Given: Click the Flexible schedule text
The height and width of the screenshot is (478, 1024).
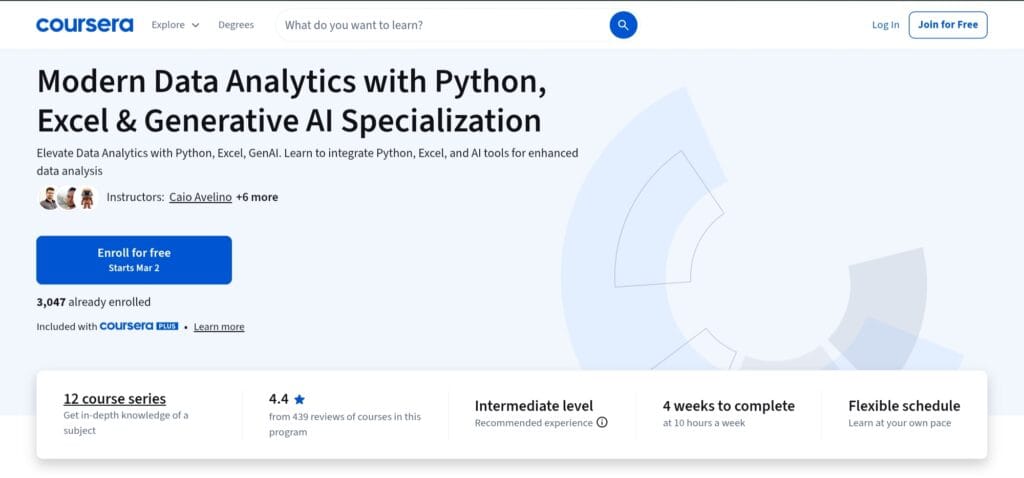Looking at the screenshot, I should click(904, 406).
